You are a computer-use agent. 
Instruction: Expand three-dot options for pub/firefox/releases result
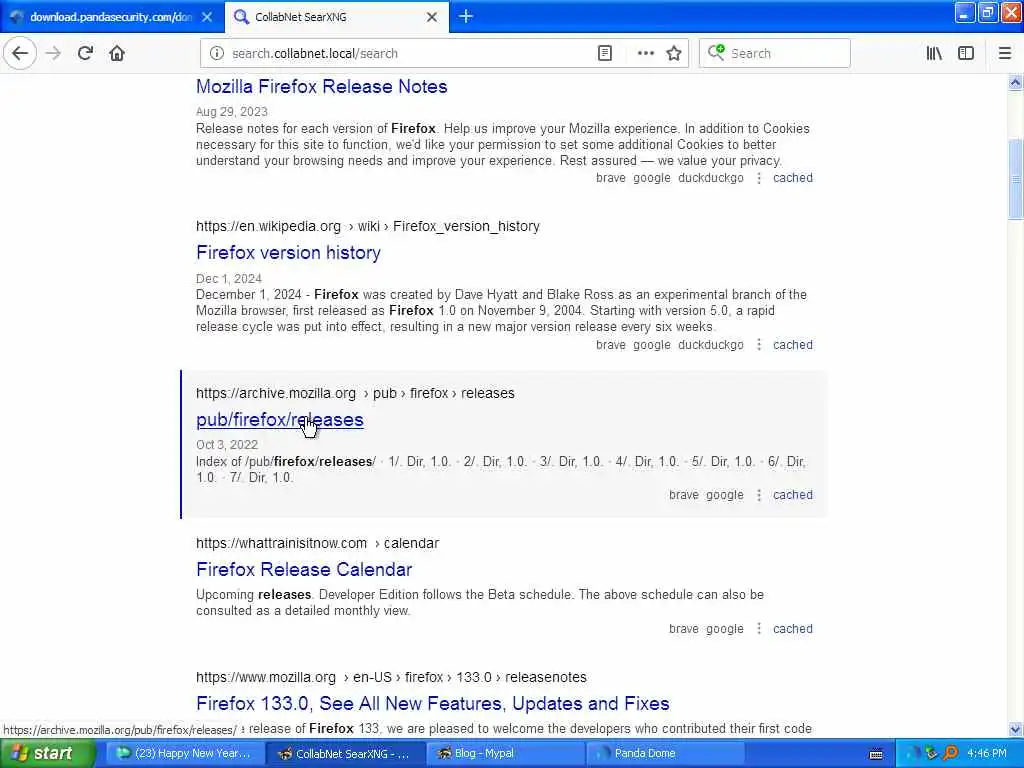(x=759, y=495)
